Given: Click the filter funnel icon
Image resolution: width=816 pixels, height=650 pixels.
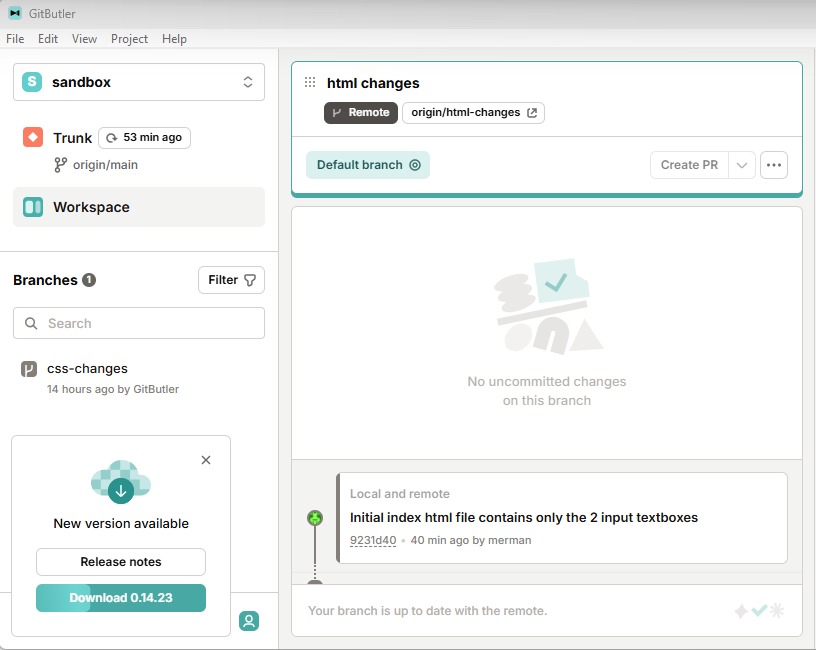Looking at the screenshot, I should [250, 280].
